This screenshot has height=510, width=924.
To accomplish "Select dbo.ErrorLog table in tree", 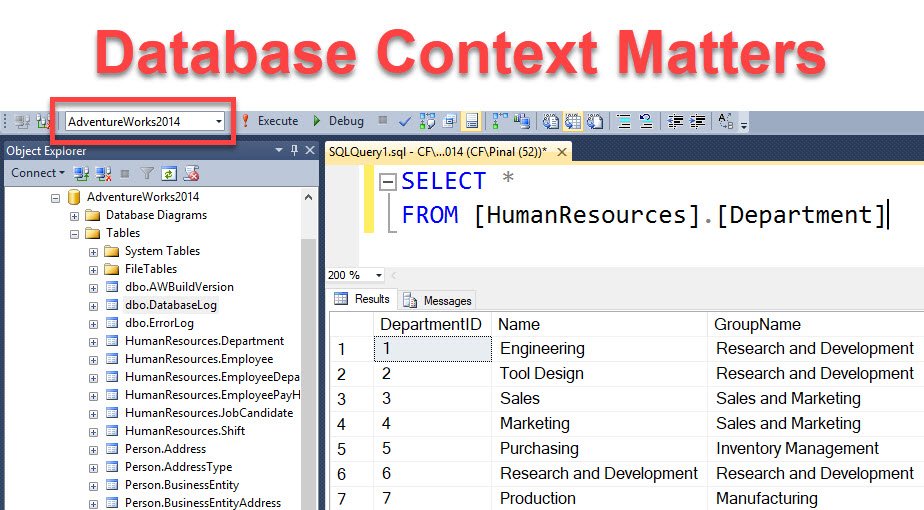I will tap(159, 323).
